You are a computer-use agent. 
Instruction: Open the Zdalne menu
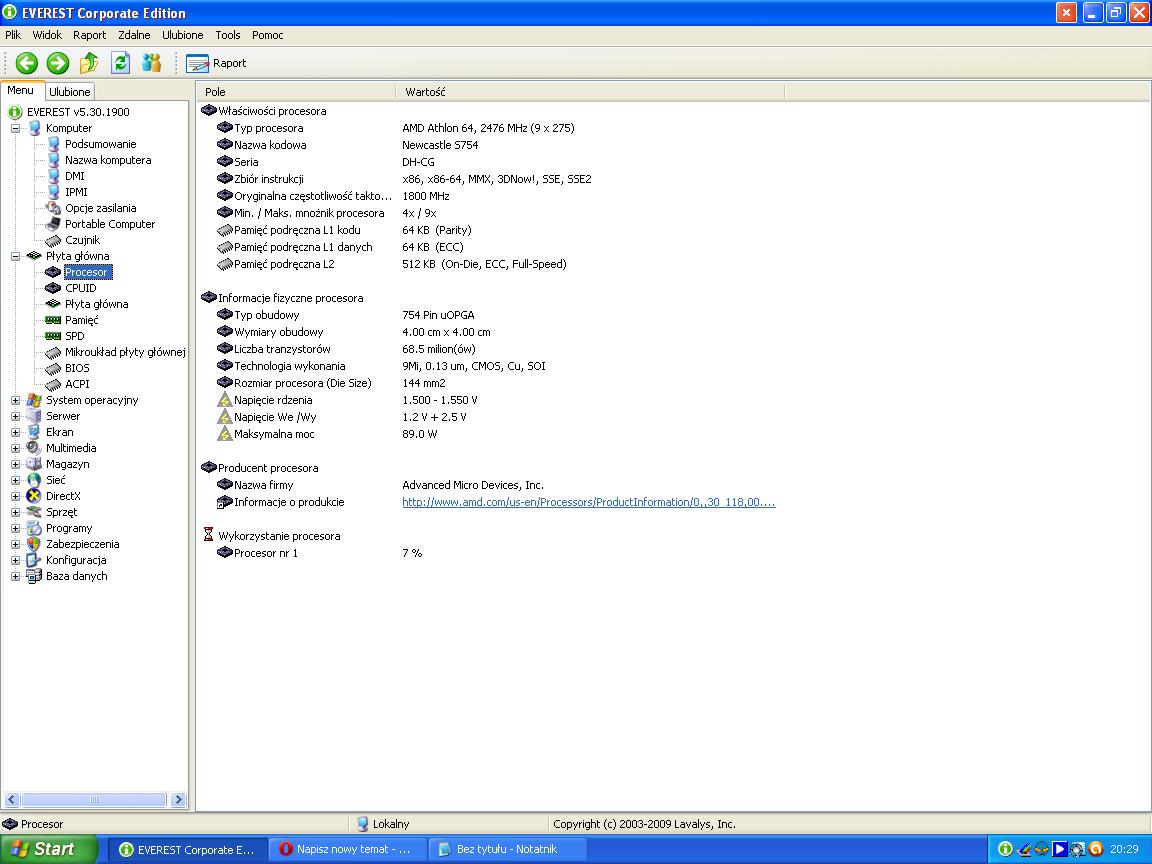coord(134,35)
